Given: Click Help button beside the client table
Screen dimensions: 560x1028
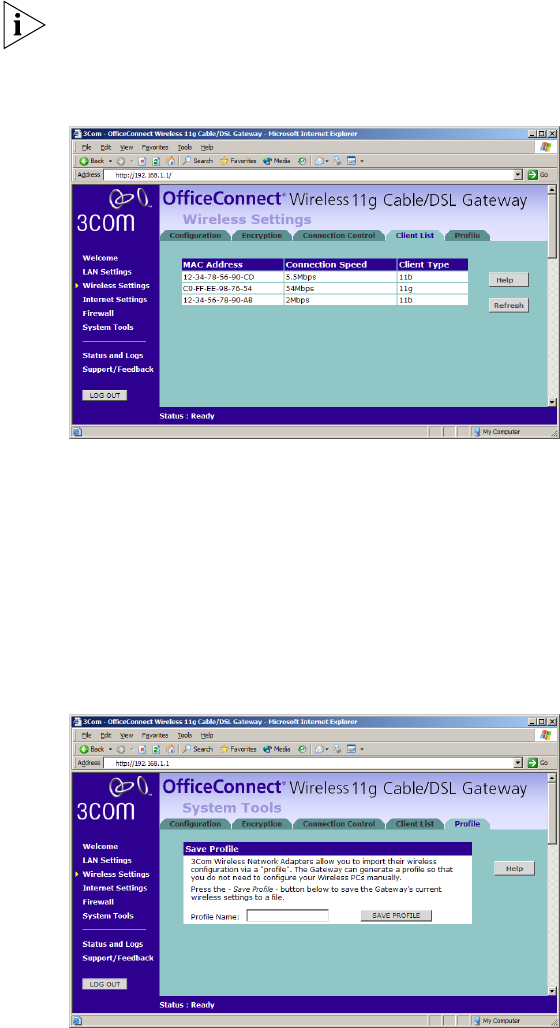Looking at the screenshot, I should (508, 280).
